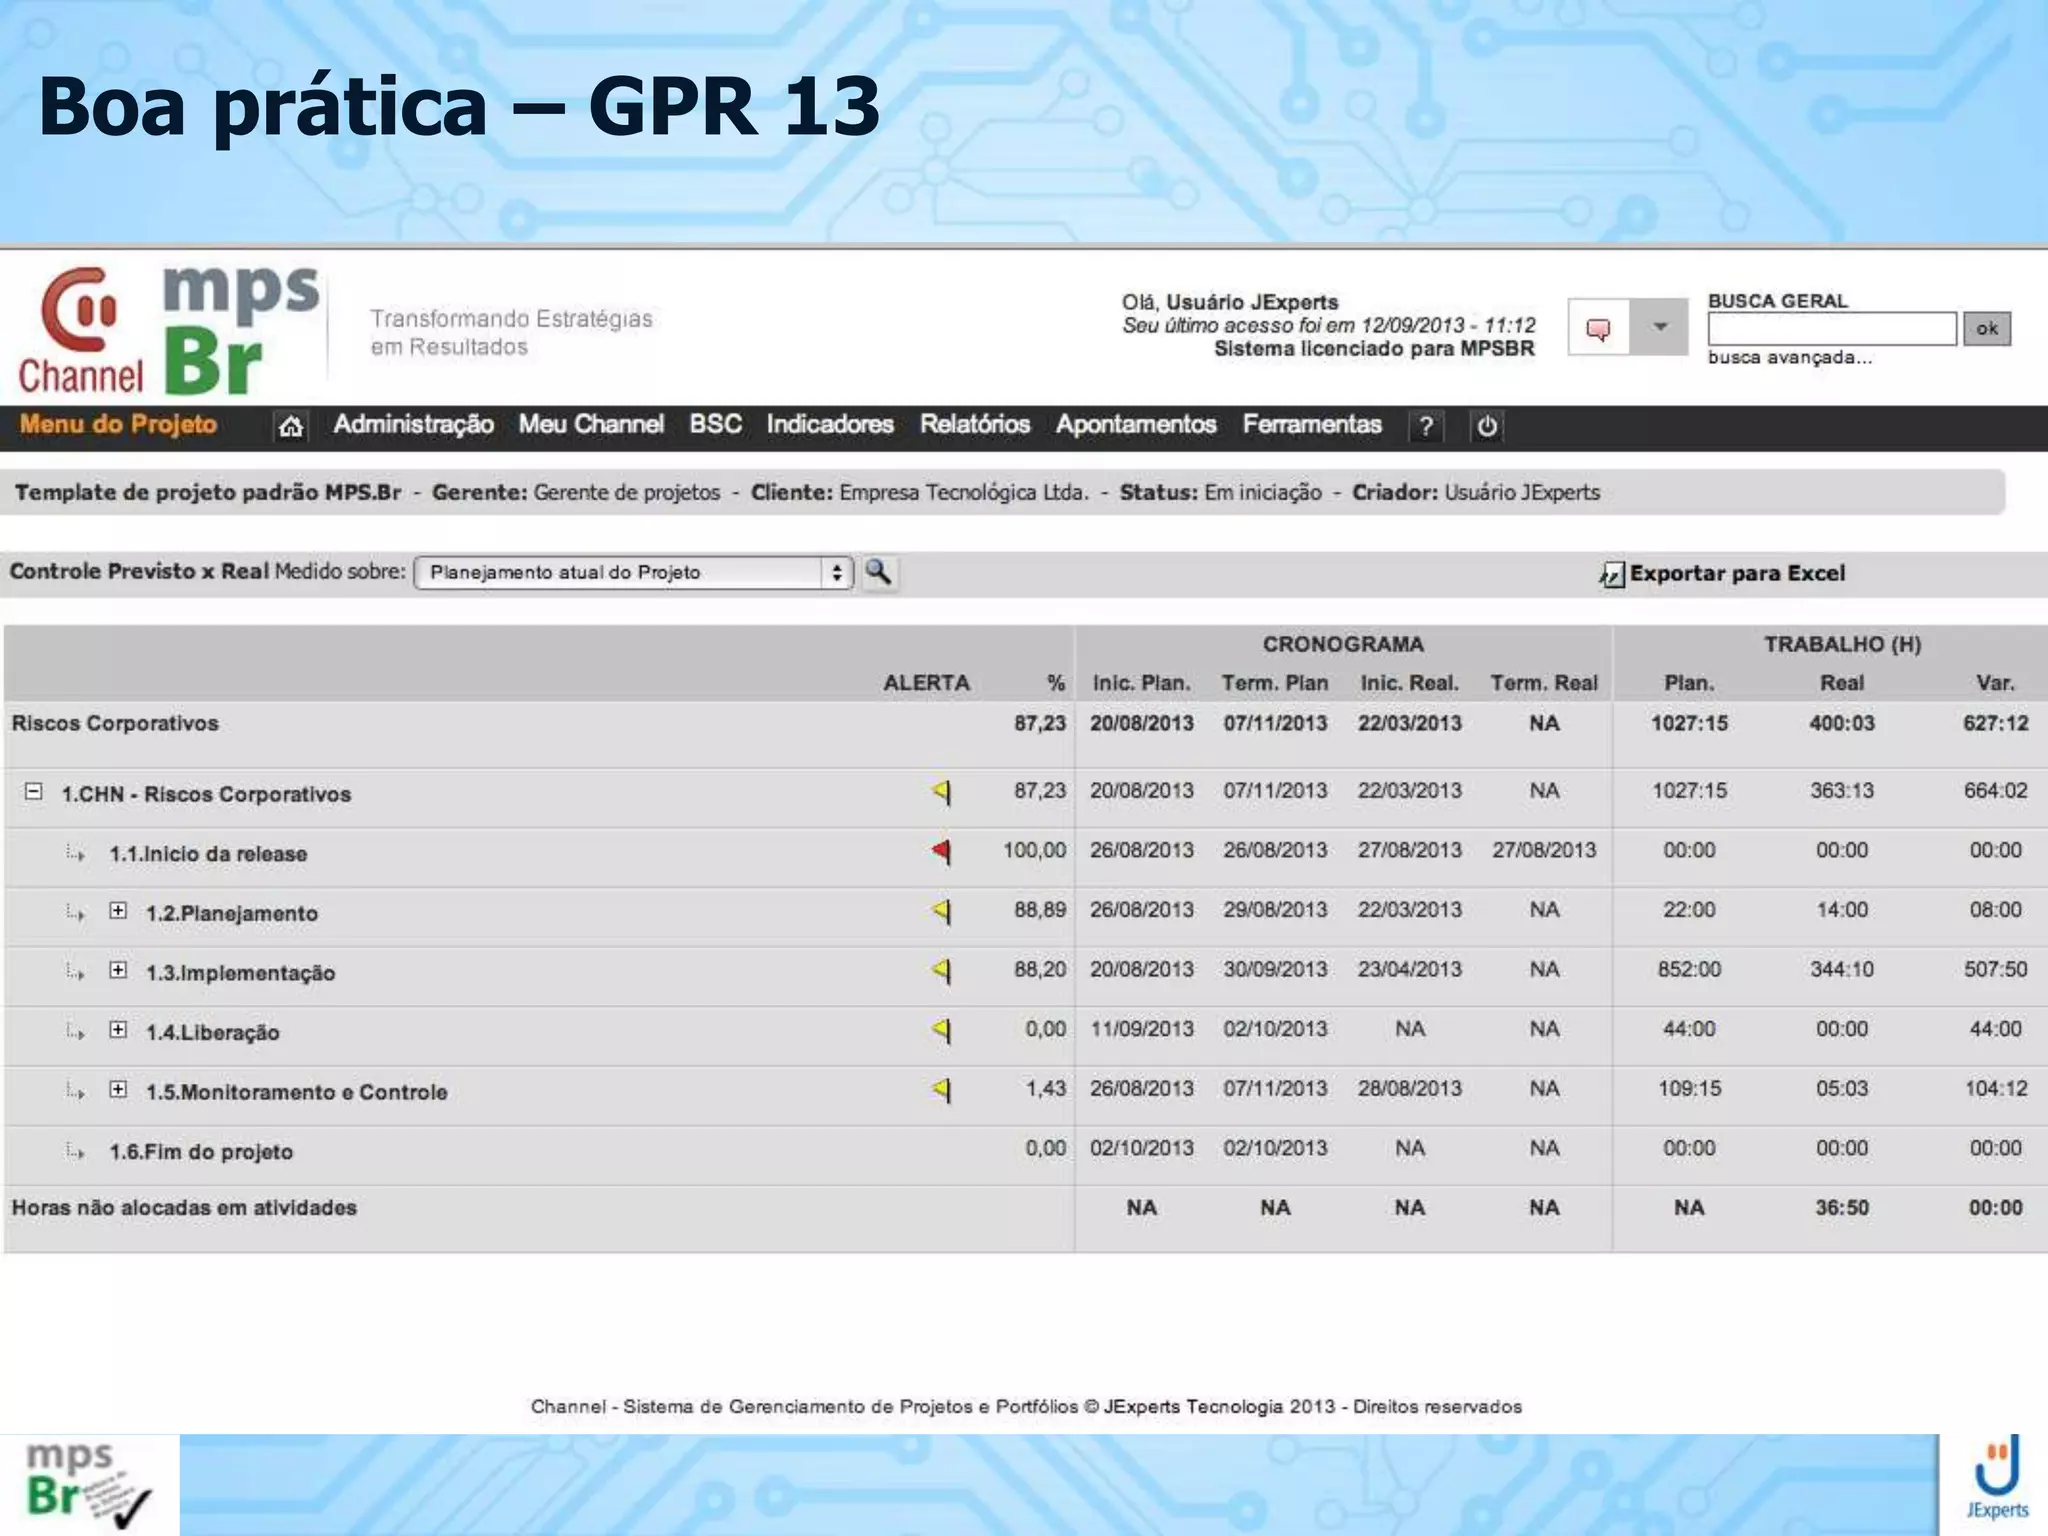The image size is (2048, 1536).
Task: Expand the 1.3.Implementação node
Action: [118, 970]
